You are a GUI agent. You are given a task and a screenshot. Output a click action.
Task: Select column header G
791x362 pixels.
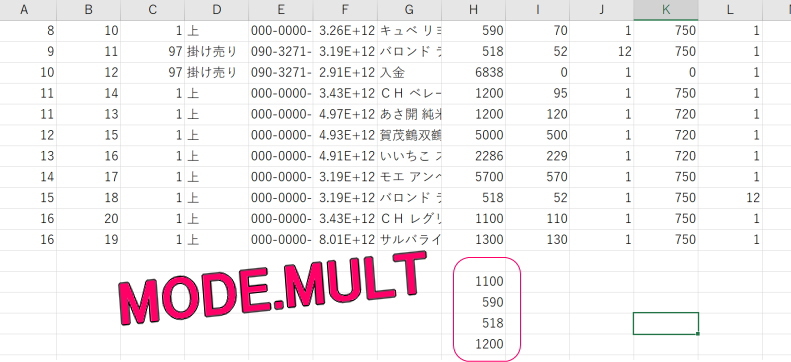pyautogui.click(x=409, y=10)
